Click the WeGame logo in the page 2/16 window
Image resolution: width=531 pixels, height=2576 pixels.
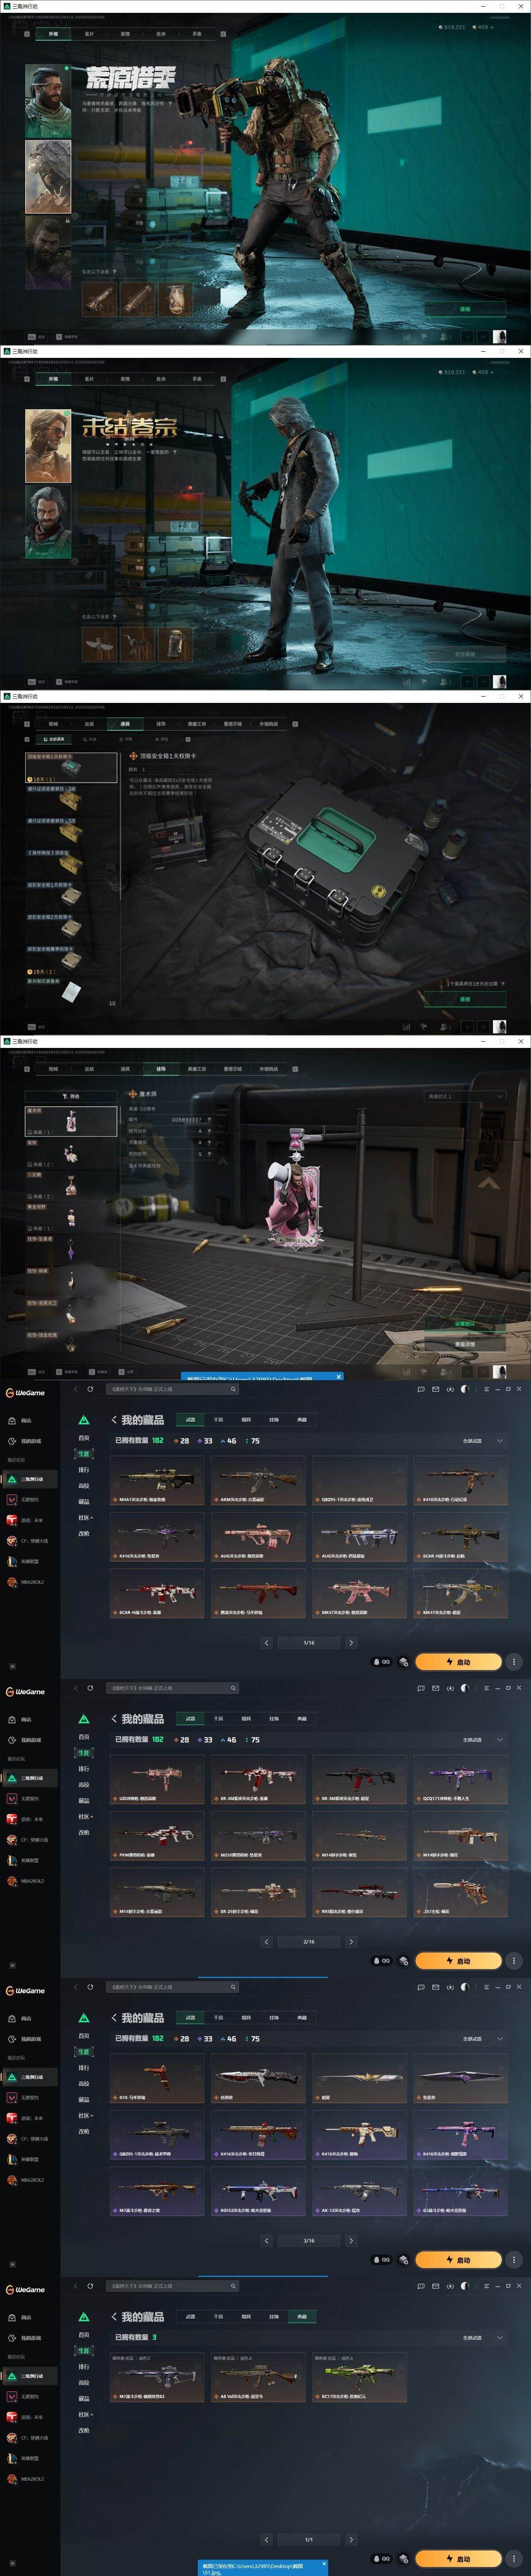pyautogui.click(x=25, y=1692)
